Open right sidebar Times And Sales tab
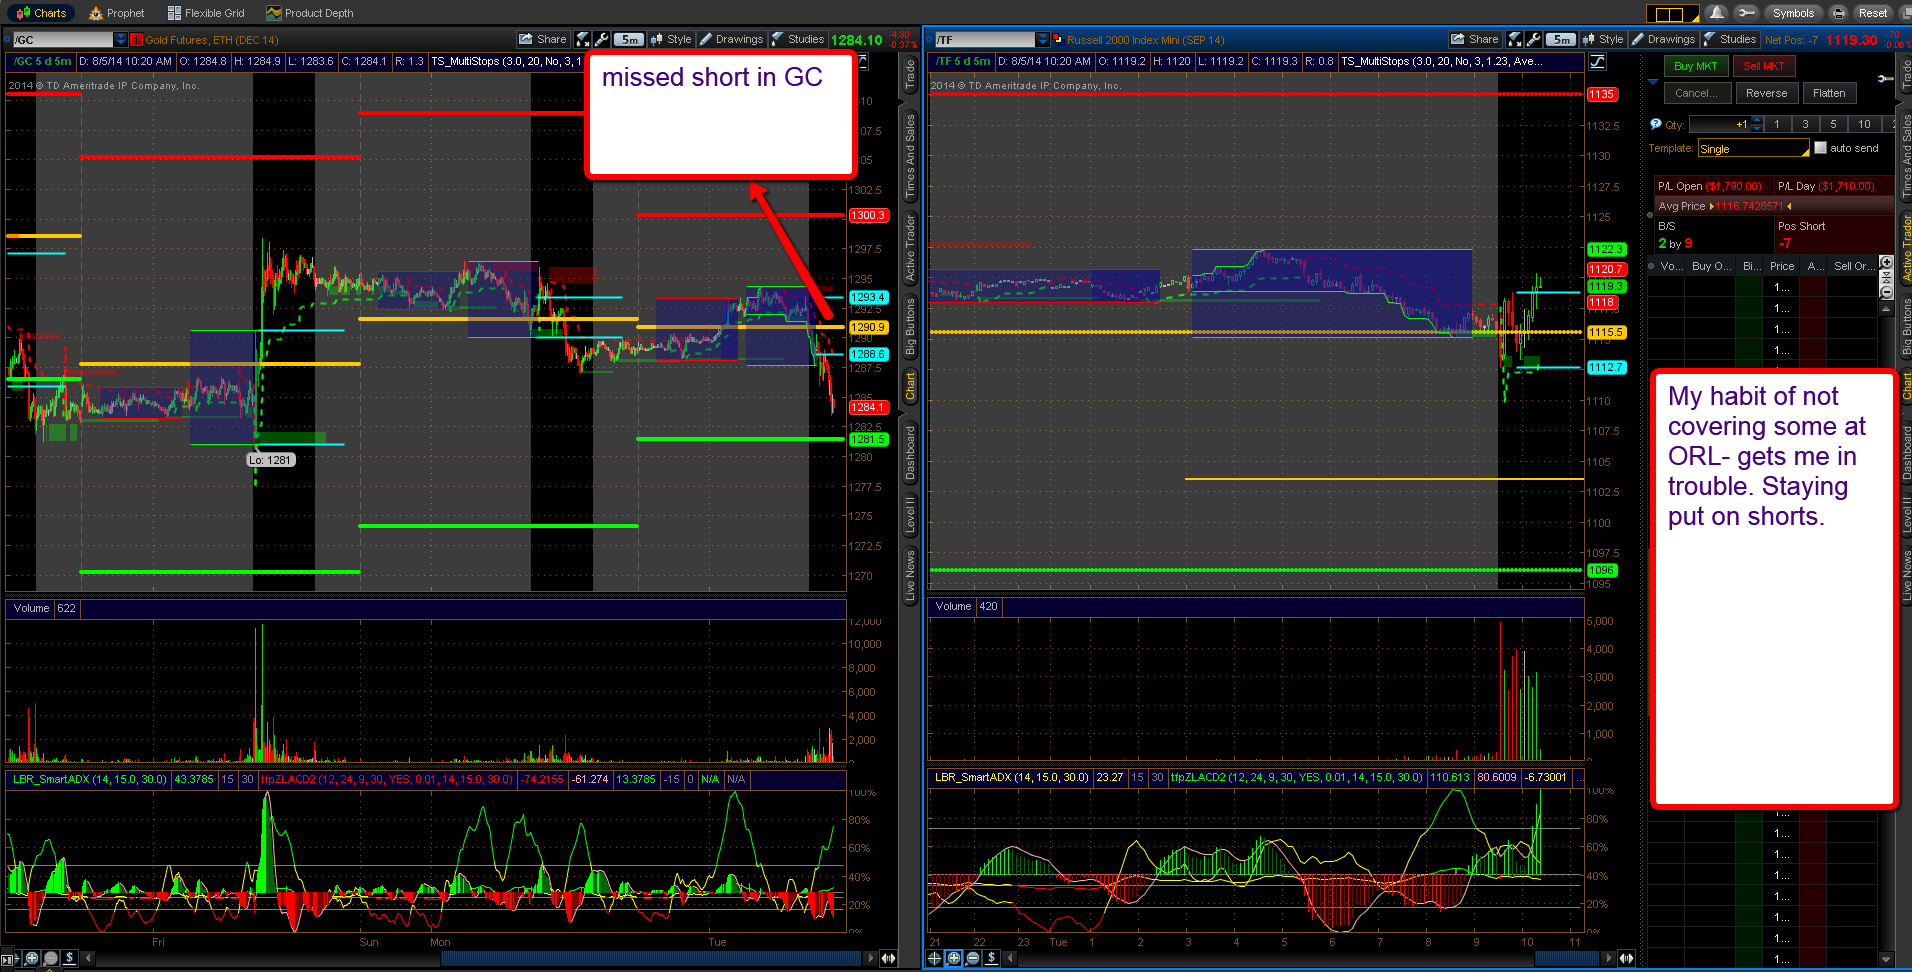The width and height of the screenshot is (1912, 972). click(x=1905, y=155)
